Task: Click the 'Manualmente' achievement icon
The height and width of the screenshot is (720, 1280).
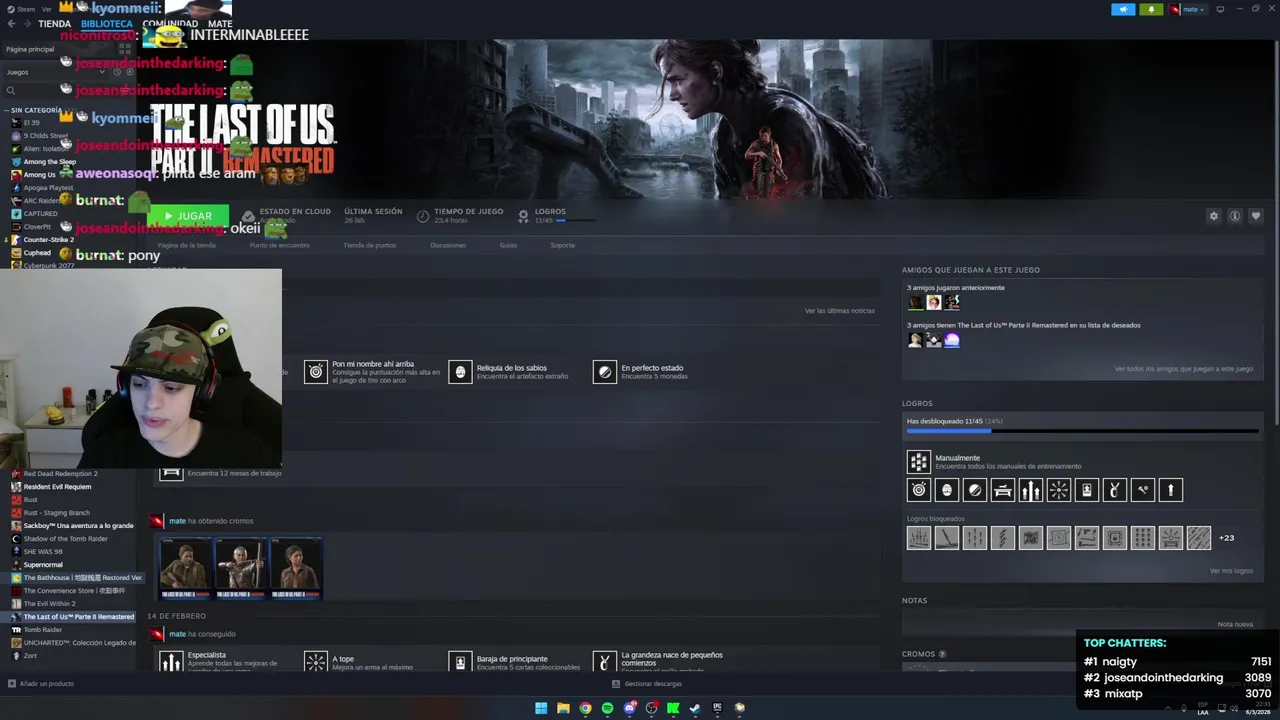Action: coord(918,462)
